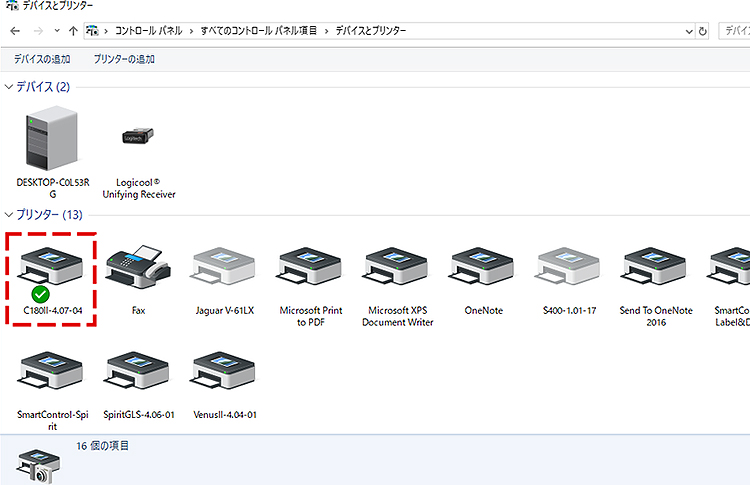The width and height of the screenshot is (750, 485).
Task: Collapse the デバイス (2) group
Action: 9,88
